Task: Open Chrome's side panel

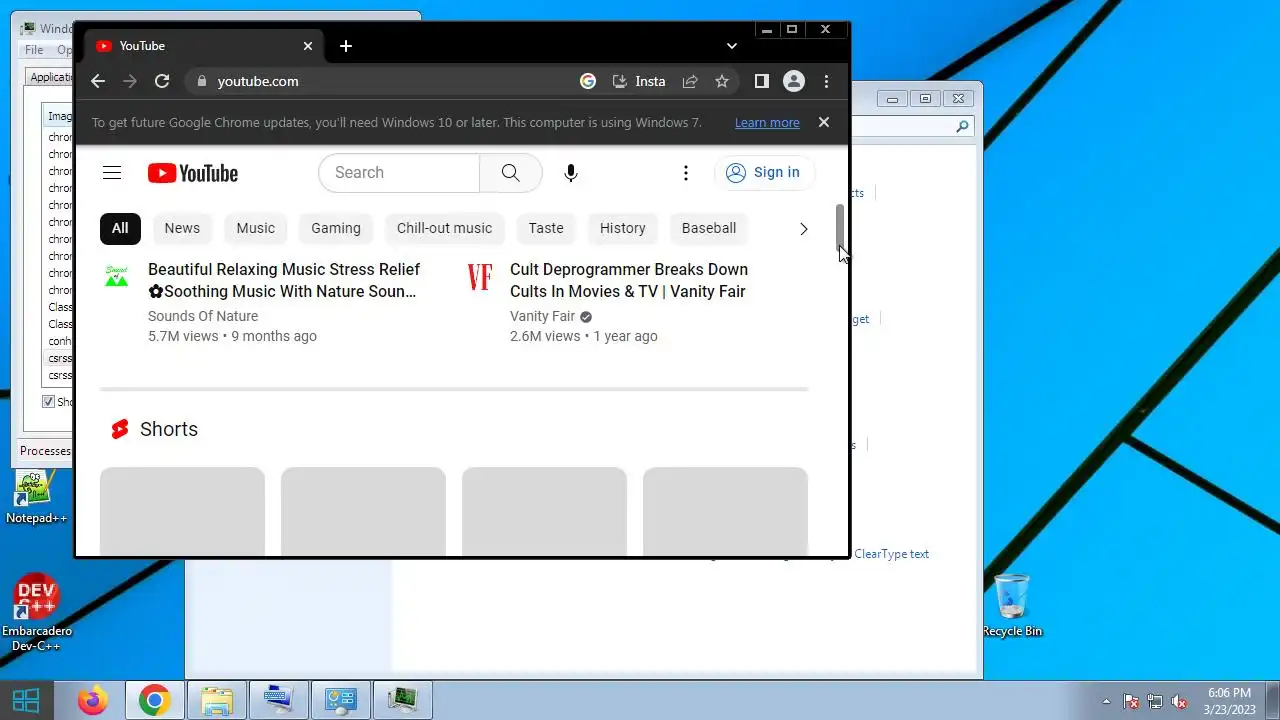Action: pyautogui.click(x=762, y=81)
